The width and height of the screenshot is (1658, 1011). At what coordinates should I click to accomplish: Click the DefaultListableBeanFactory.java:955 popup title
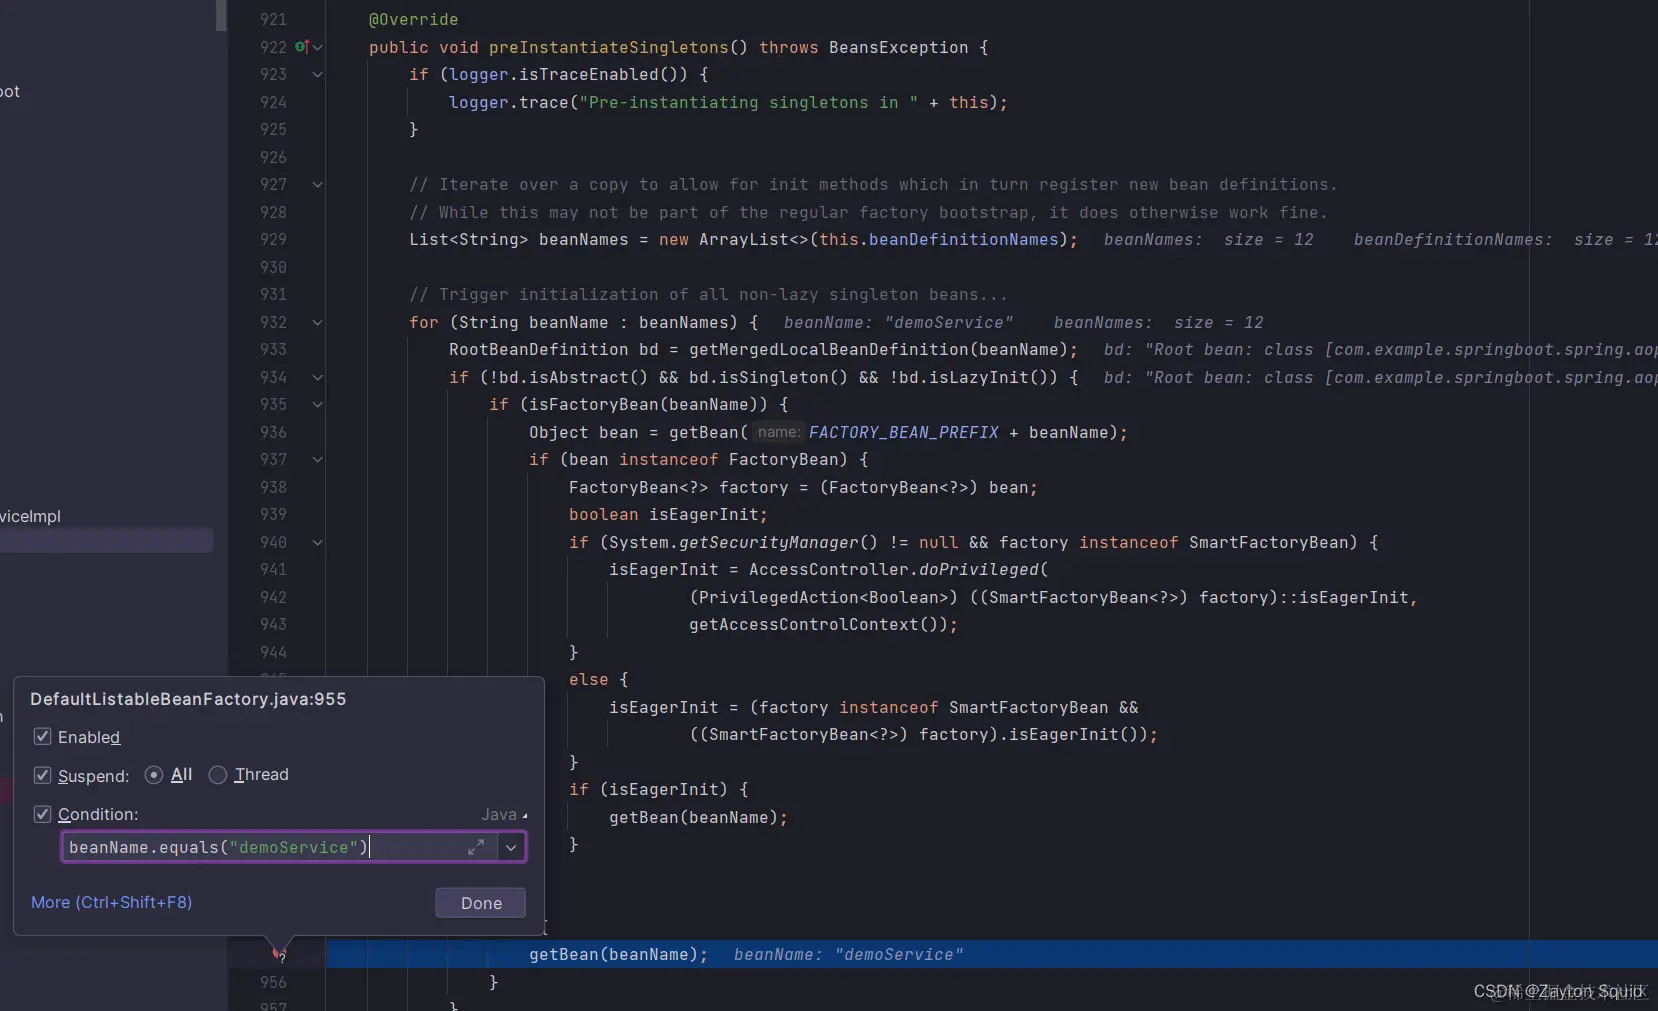tap(188, 699)
